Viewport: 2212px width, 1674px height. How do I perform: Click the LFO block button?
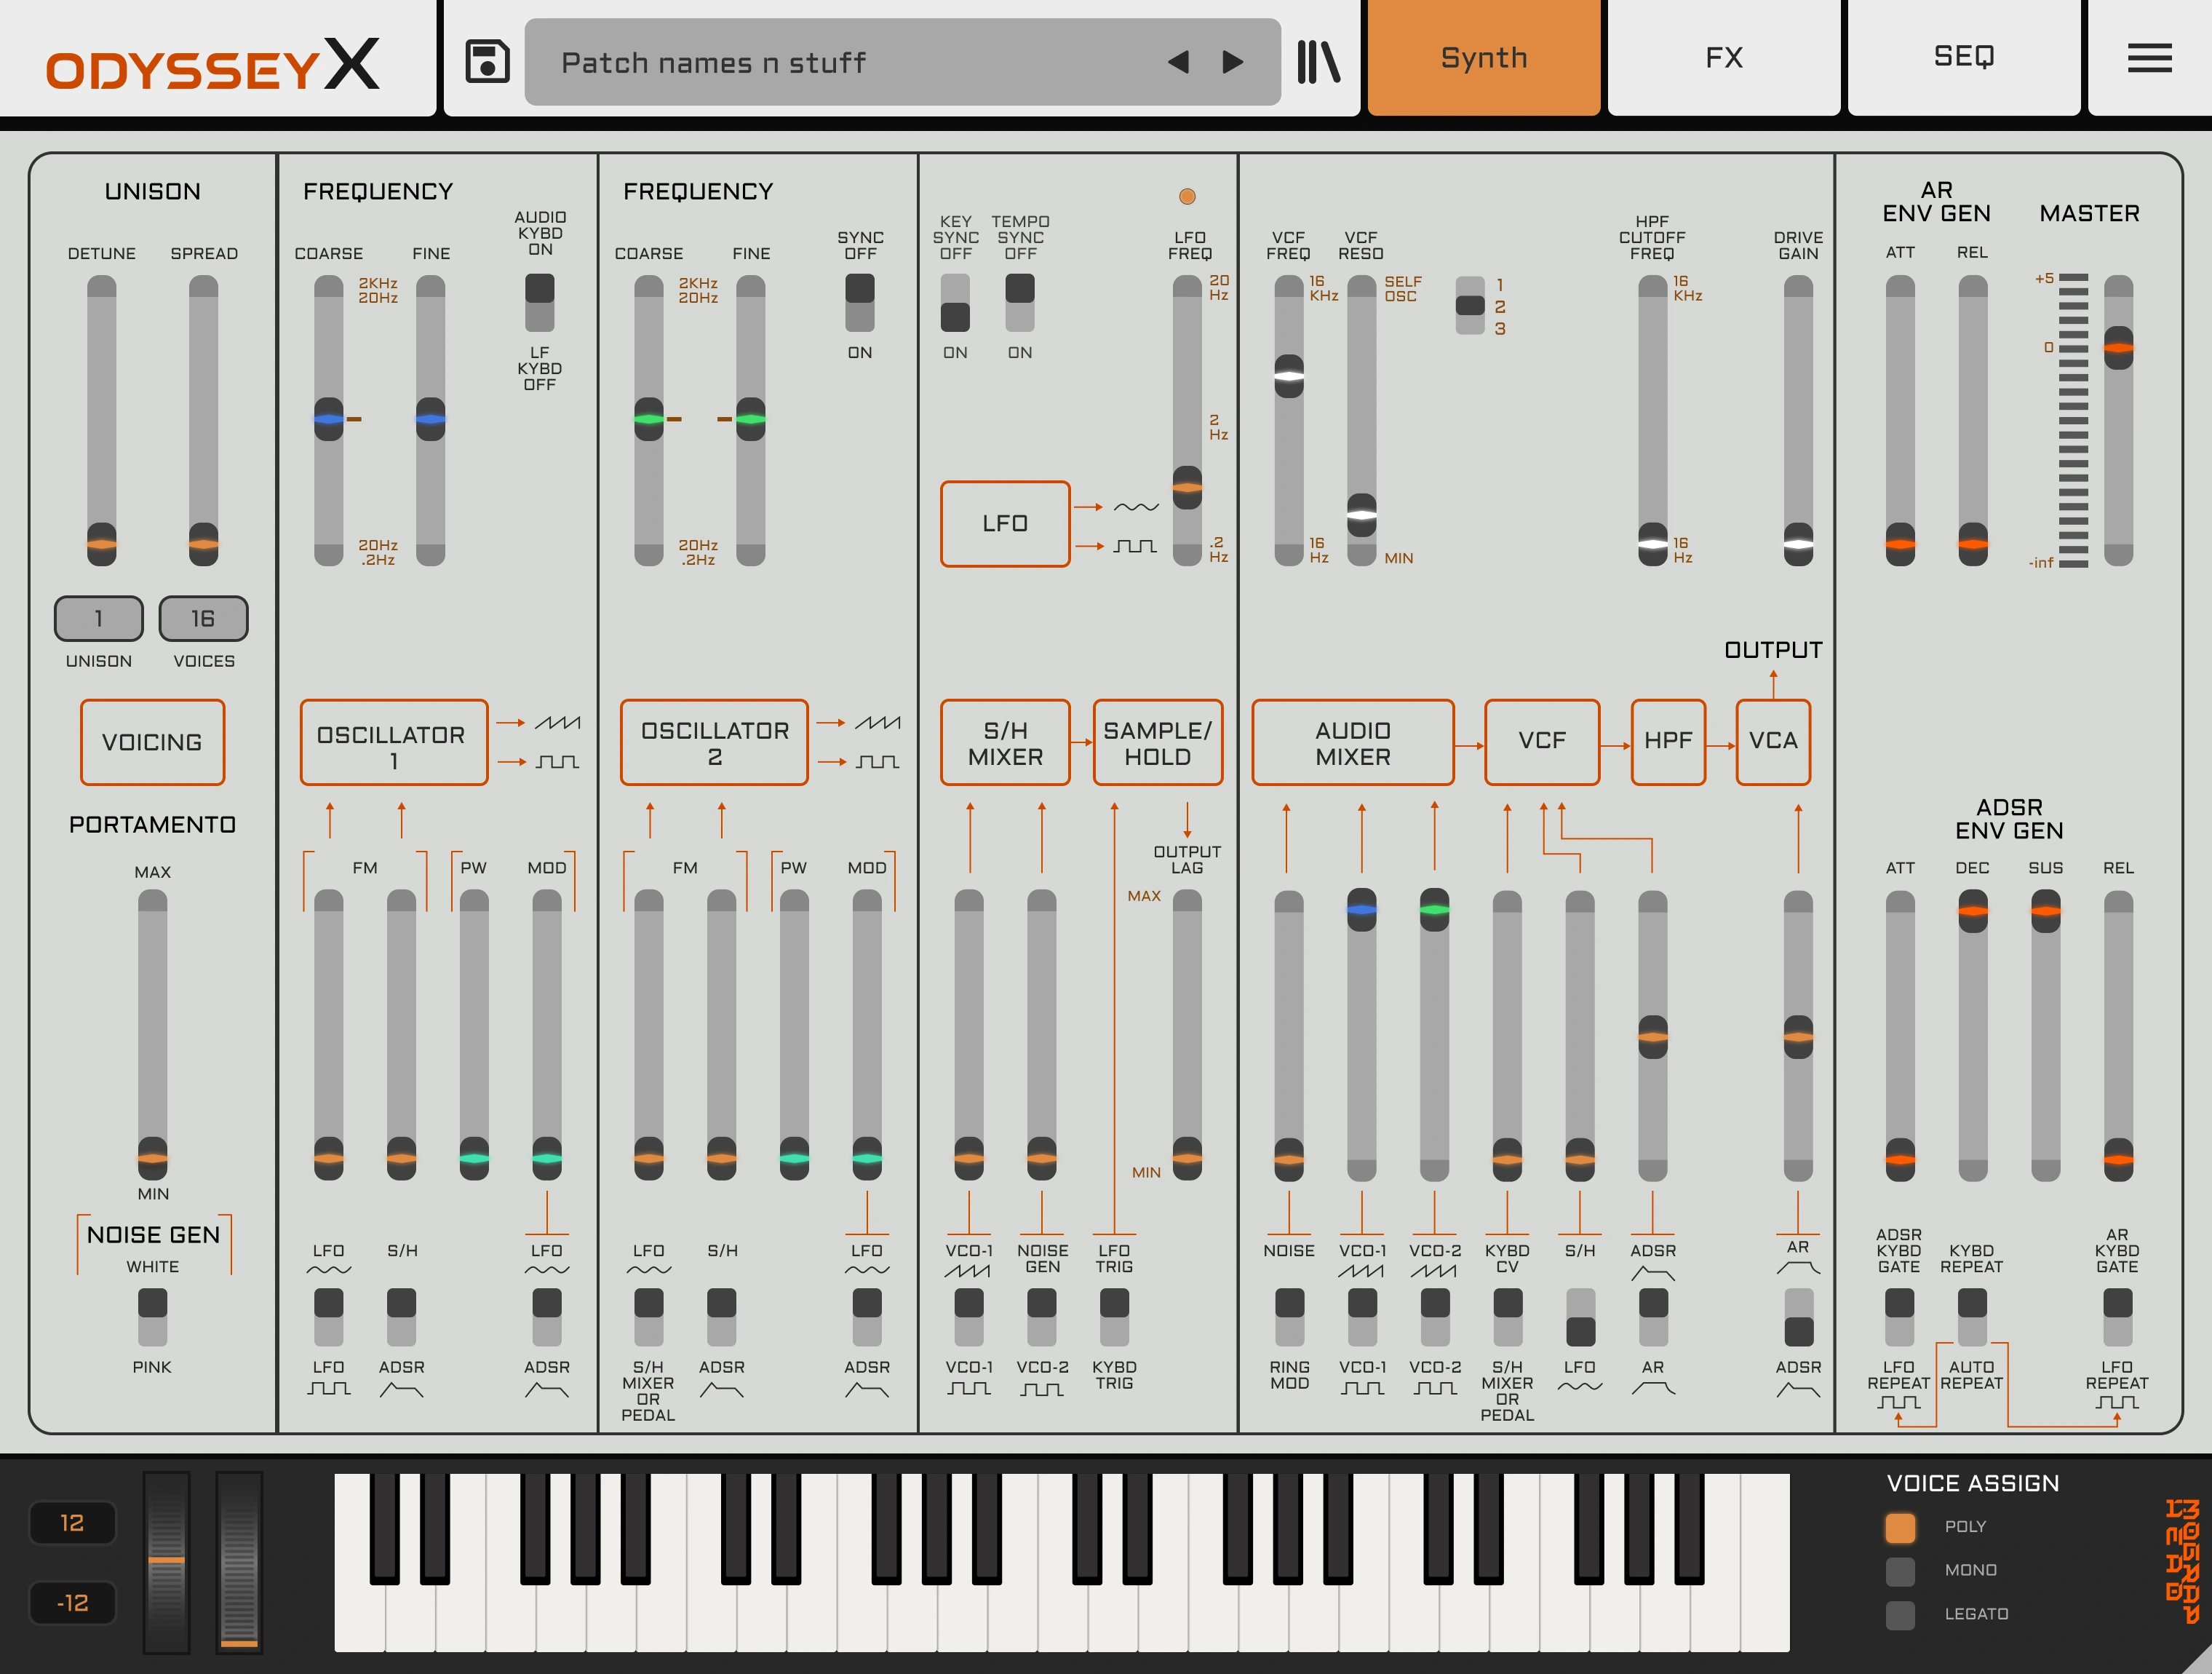1005,524
